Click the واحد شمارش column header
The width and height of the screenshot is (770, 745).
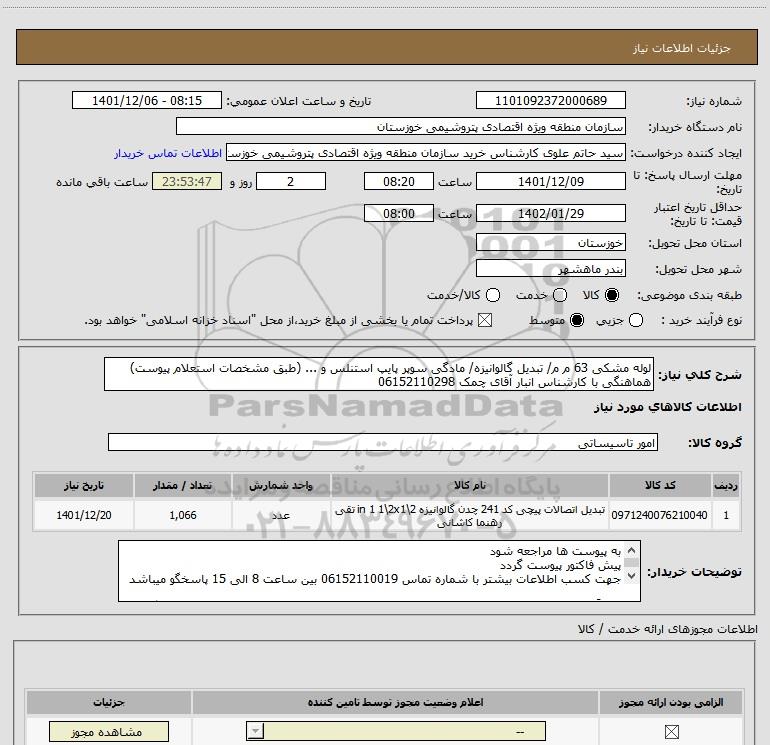[x=280, y=486]
